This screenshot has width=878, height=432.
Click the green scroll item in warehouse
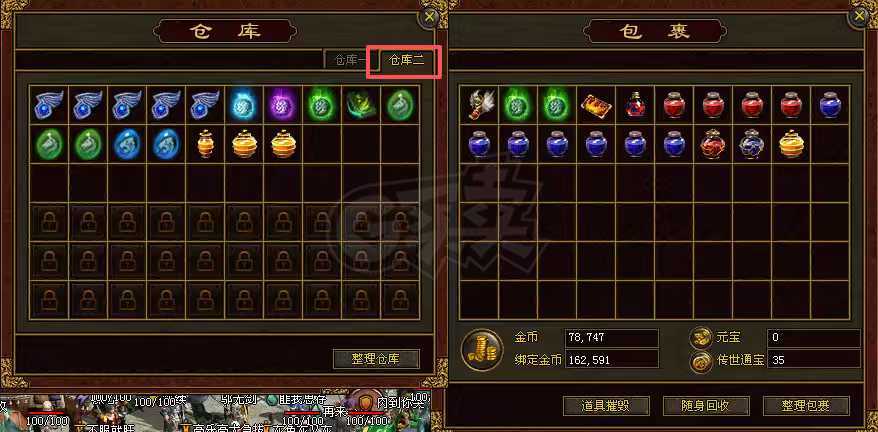click(361, 105)
